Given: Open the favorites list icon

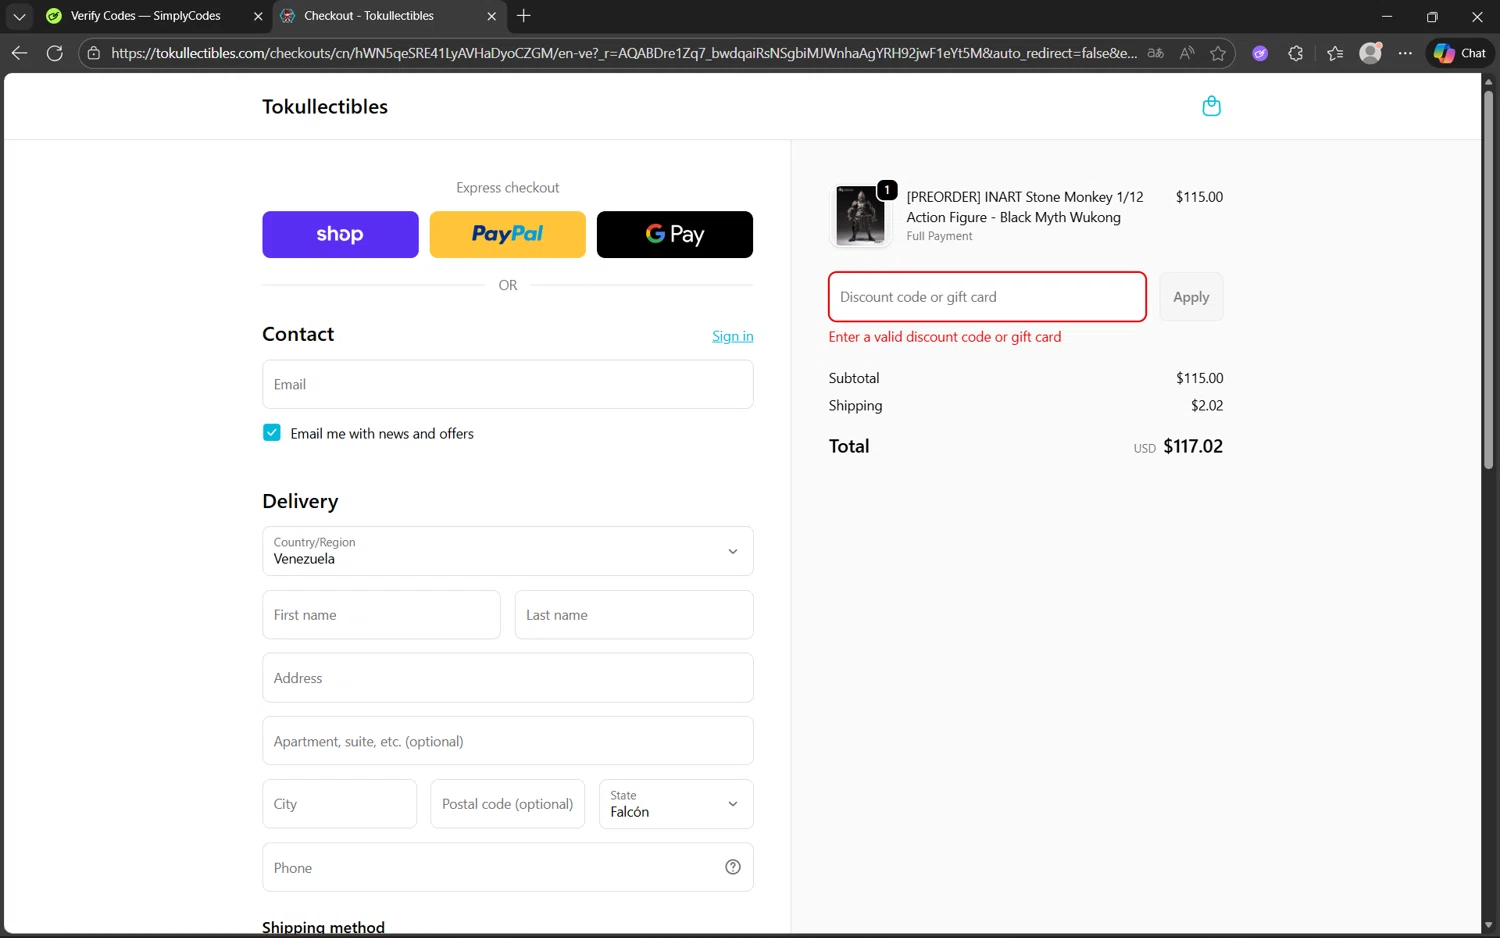Looking at the screenshot, I should click(1335, 53).
